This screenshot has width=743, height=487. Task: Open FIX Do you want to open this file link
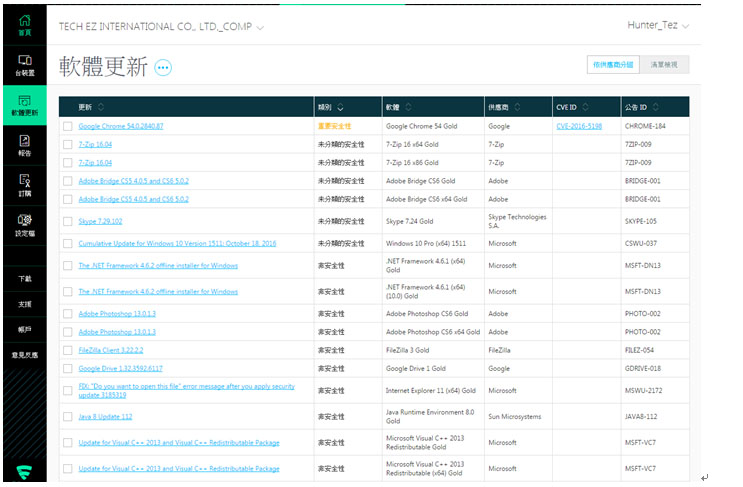(x=187, y=391)
